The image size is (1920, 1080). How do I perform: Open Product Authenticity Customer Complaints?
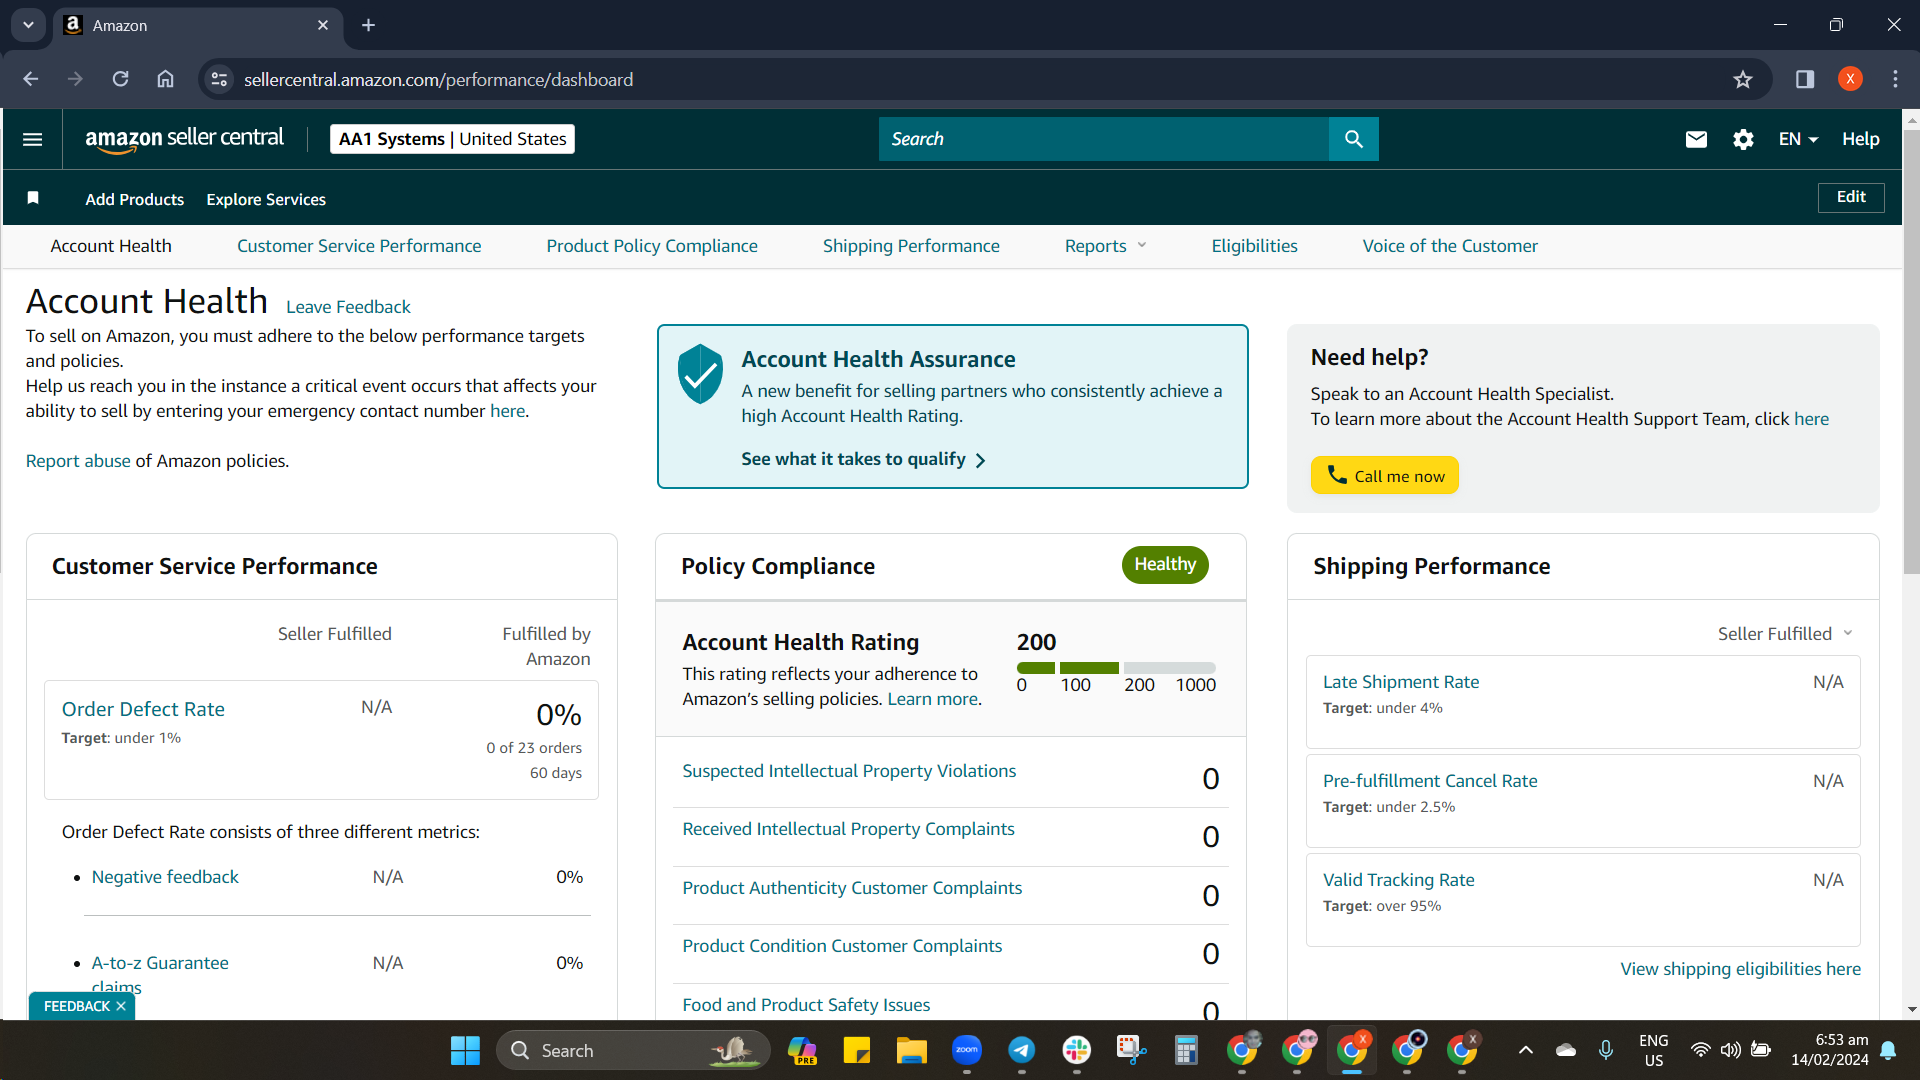point(852,888)
